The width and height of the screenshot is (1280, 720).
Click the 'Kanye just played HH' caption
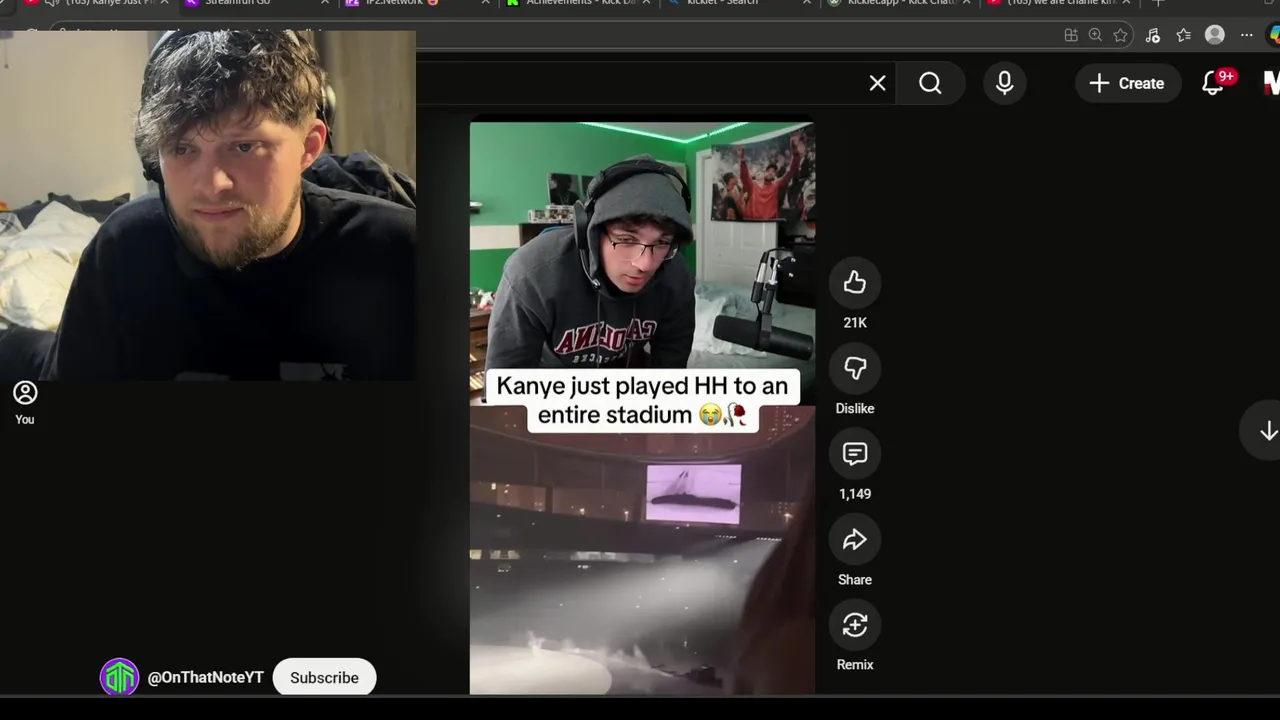[x=642, y=400]
